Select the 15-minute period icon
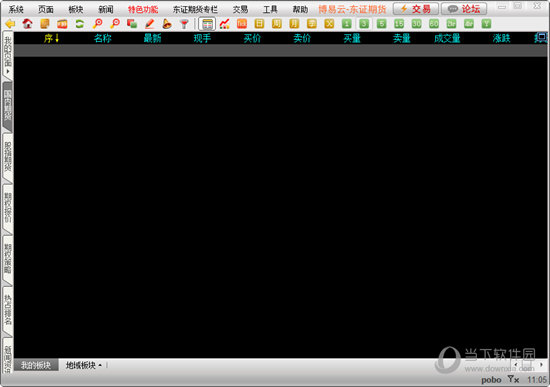 pos(399,24)
